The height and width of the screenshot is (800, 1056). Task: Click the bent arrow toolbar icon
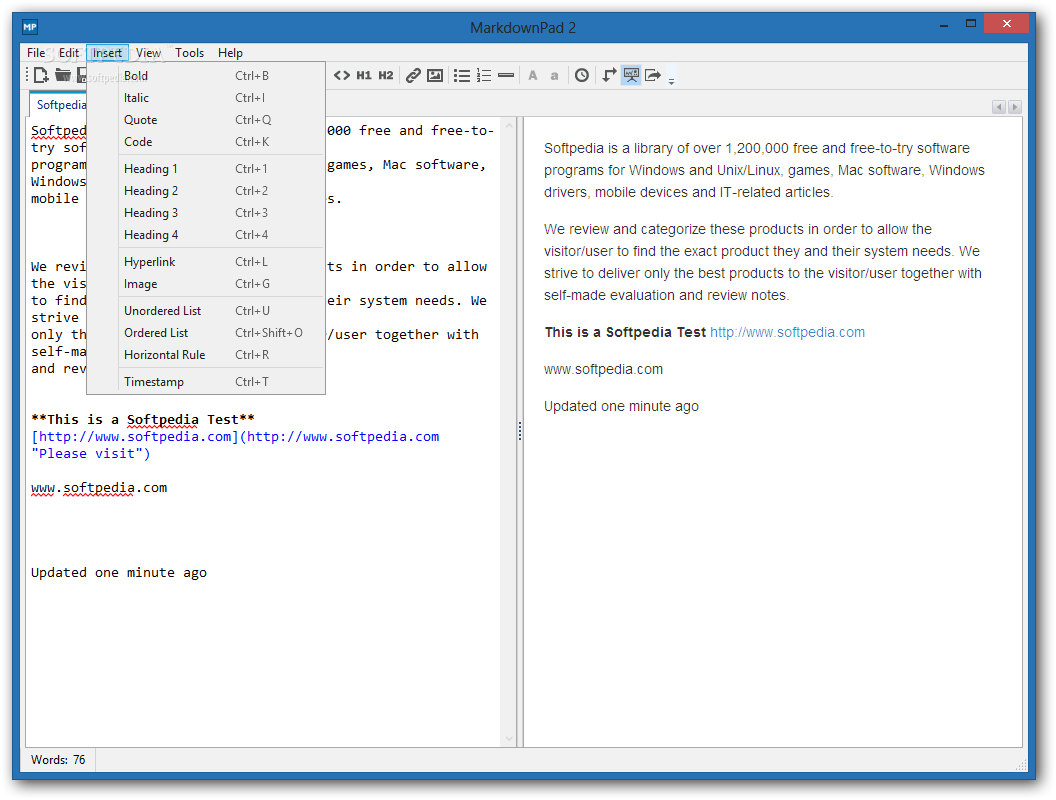coord(609,75)
